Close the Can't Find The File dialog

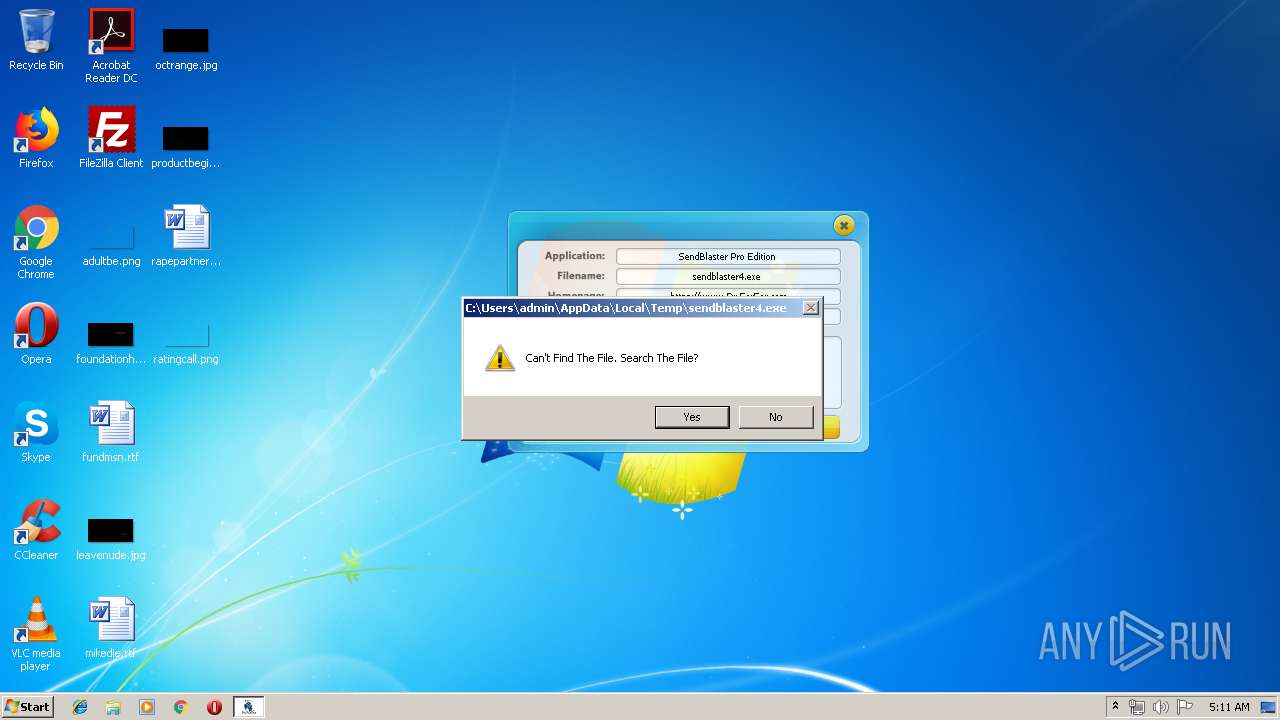[x=811, y=308]
